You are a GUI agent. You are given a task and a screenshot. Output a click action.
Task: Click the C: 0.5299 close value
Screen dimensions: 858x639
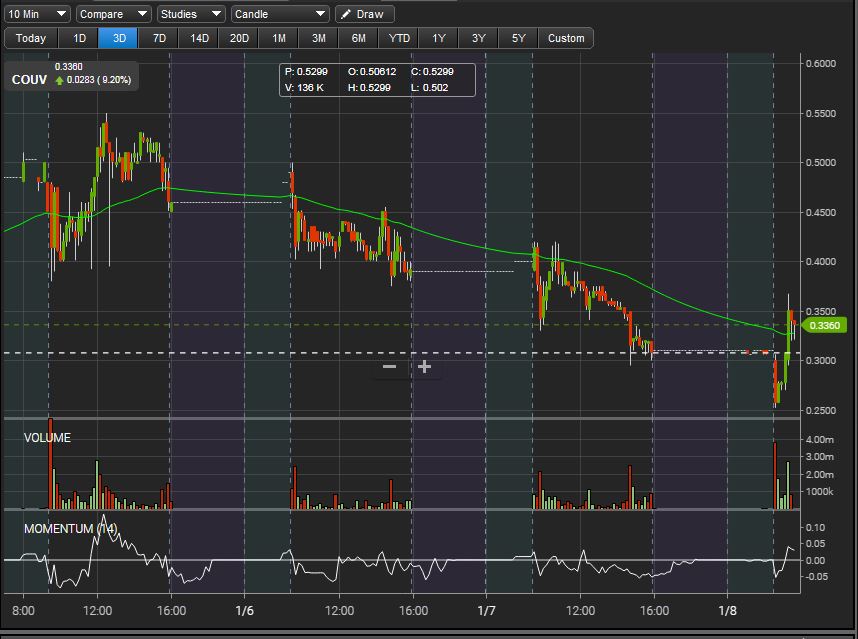(x=432, y=72)
